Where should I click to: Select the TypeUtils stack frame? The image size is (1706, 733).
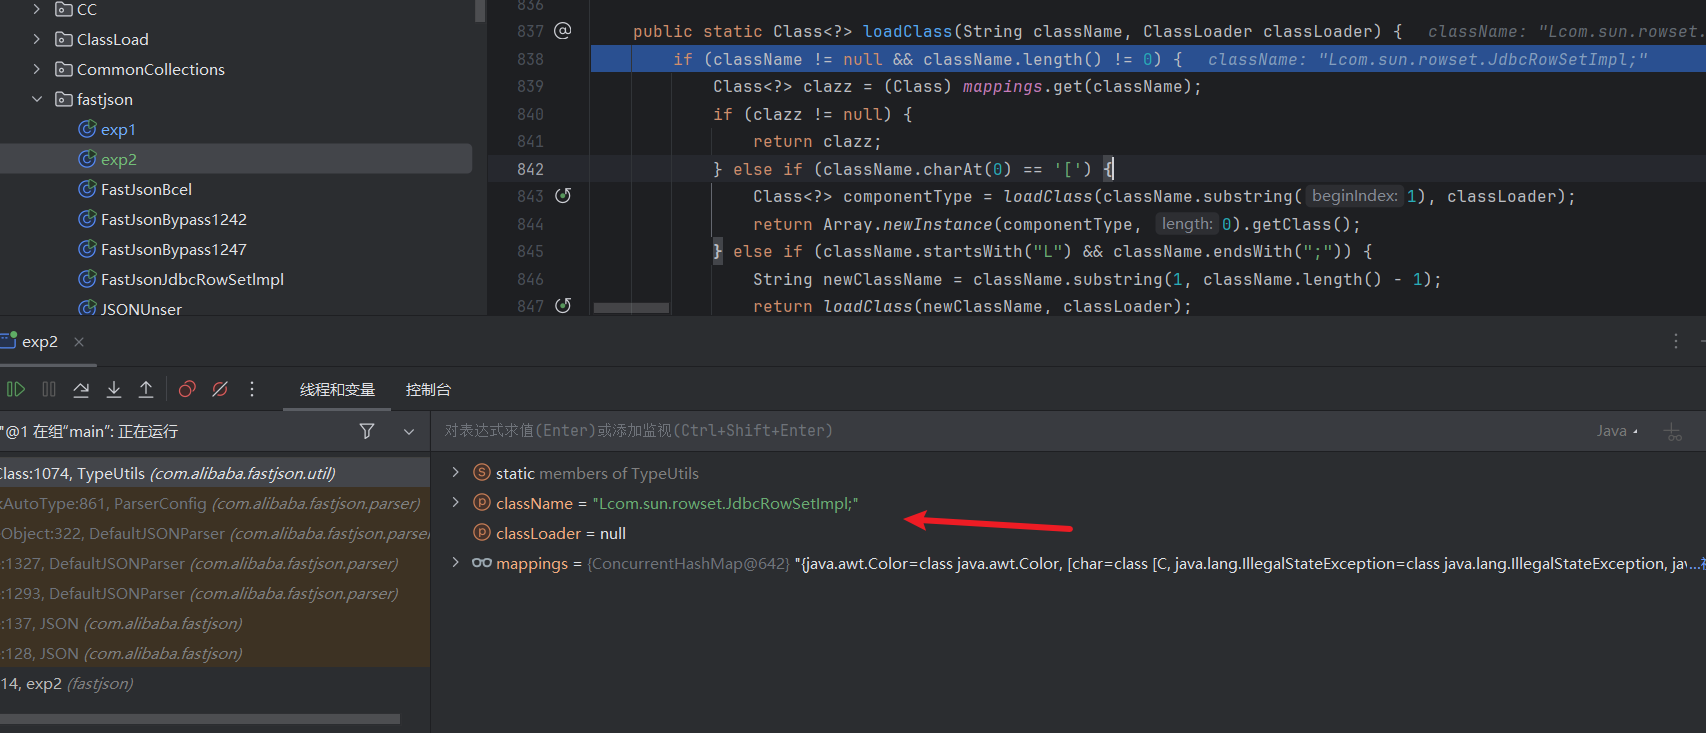[215, 473]
